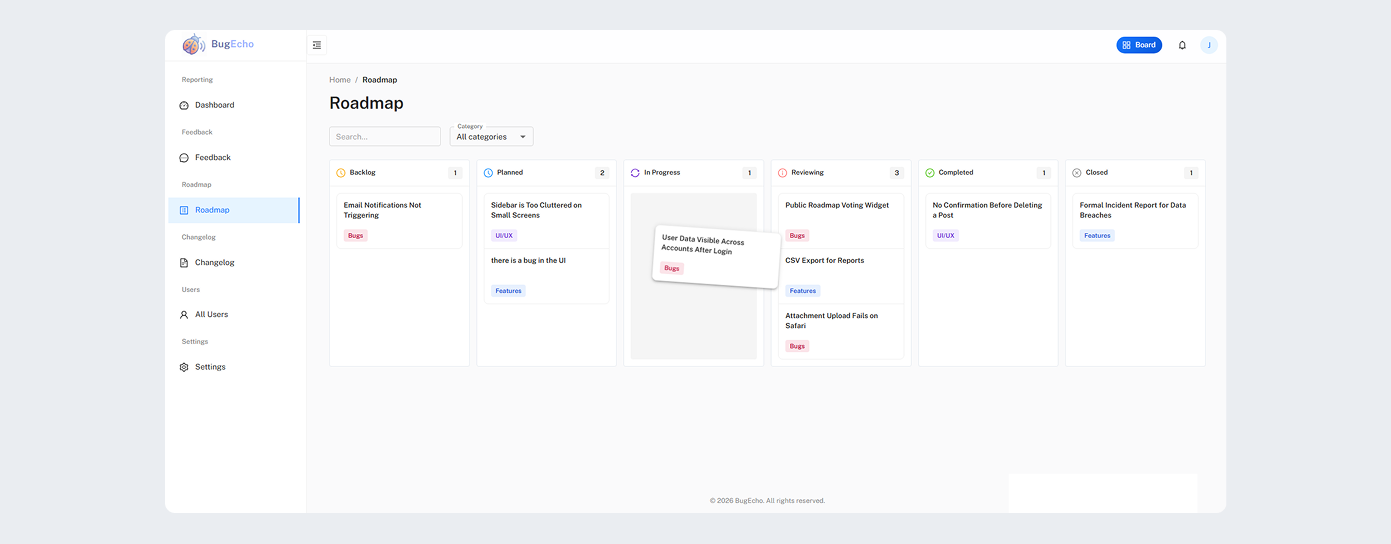Expand the All categories dropdown
Viewport: 1391px width, 544px height.
point(491,137)
